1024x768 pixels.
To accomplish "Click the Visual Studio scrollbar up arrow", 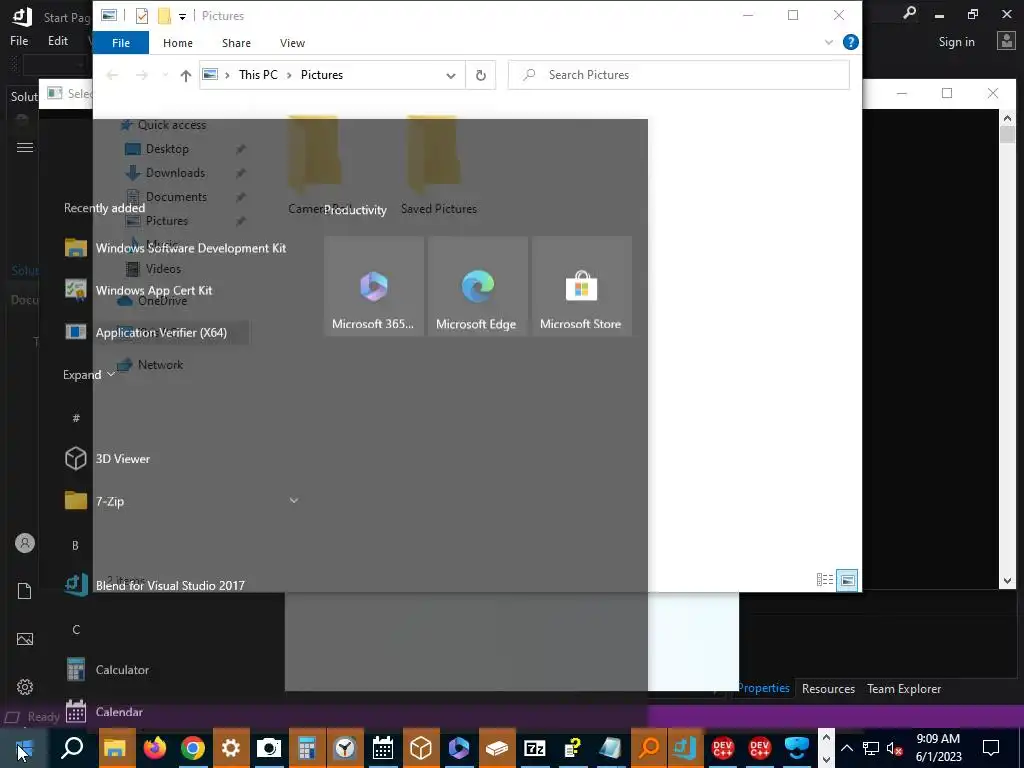I will [1007, 118].
